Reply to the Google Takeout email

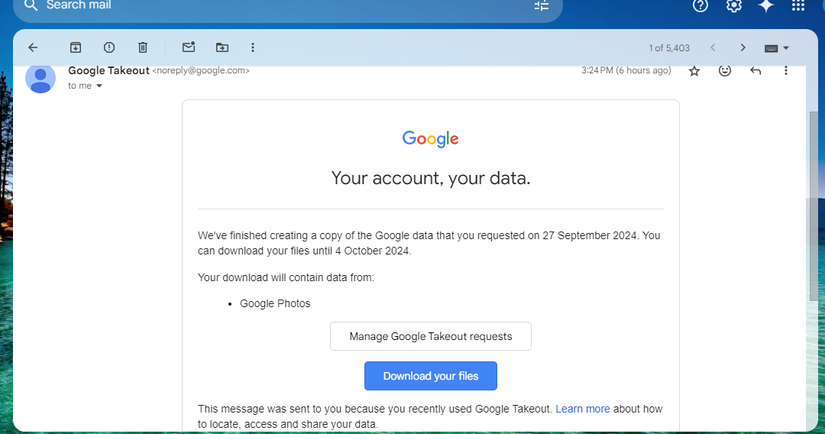pyautogui.click(x=755, y=71)
